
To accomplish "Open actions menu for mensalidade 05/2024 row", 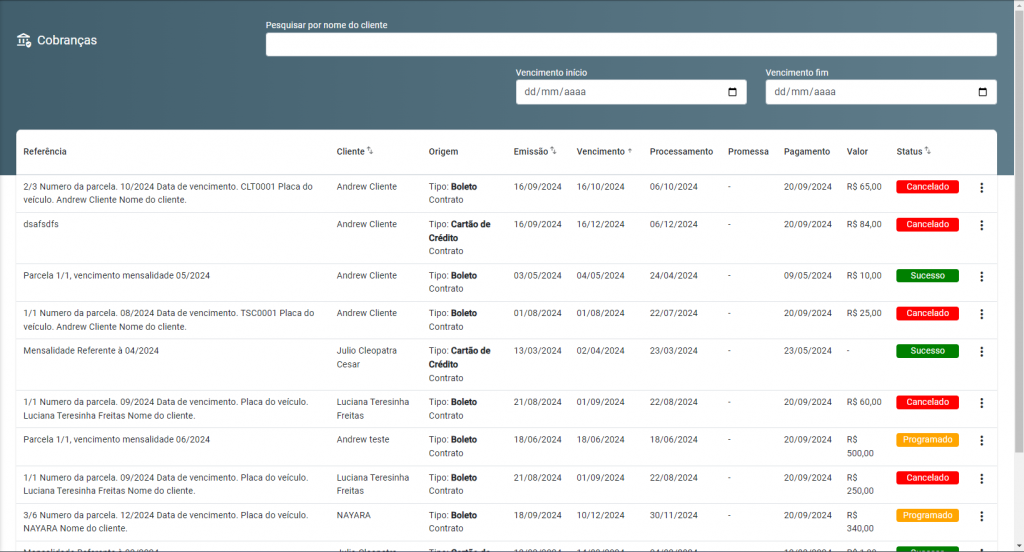I will pos(982,276).
